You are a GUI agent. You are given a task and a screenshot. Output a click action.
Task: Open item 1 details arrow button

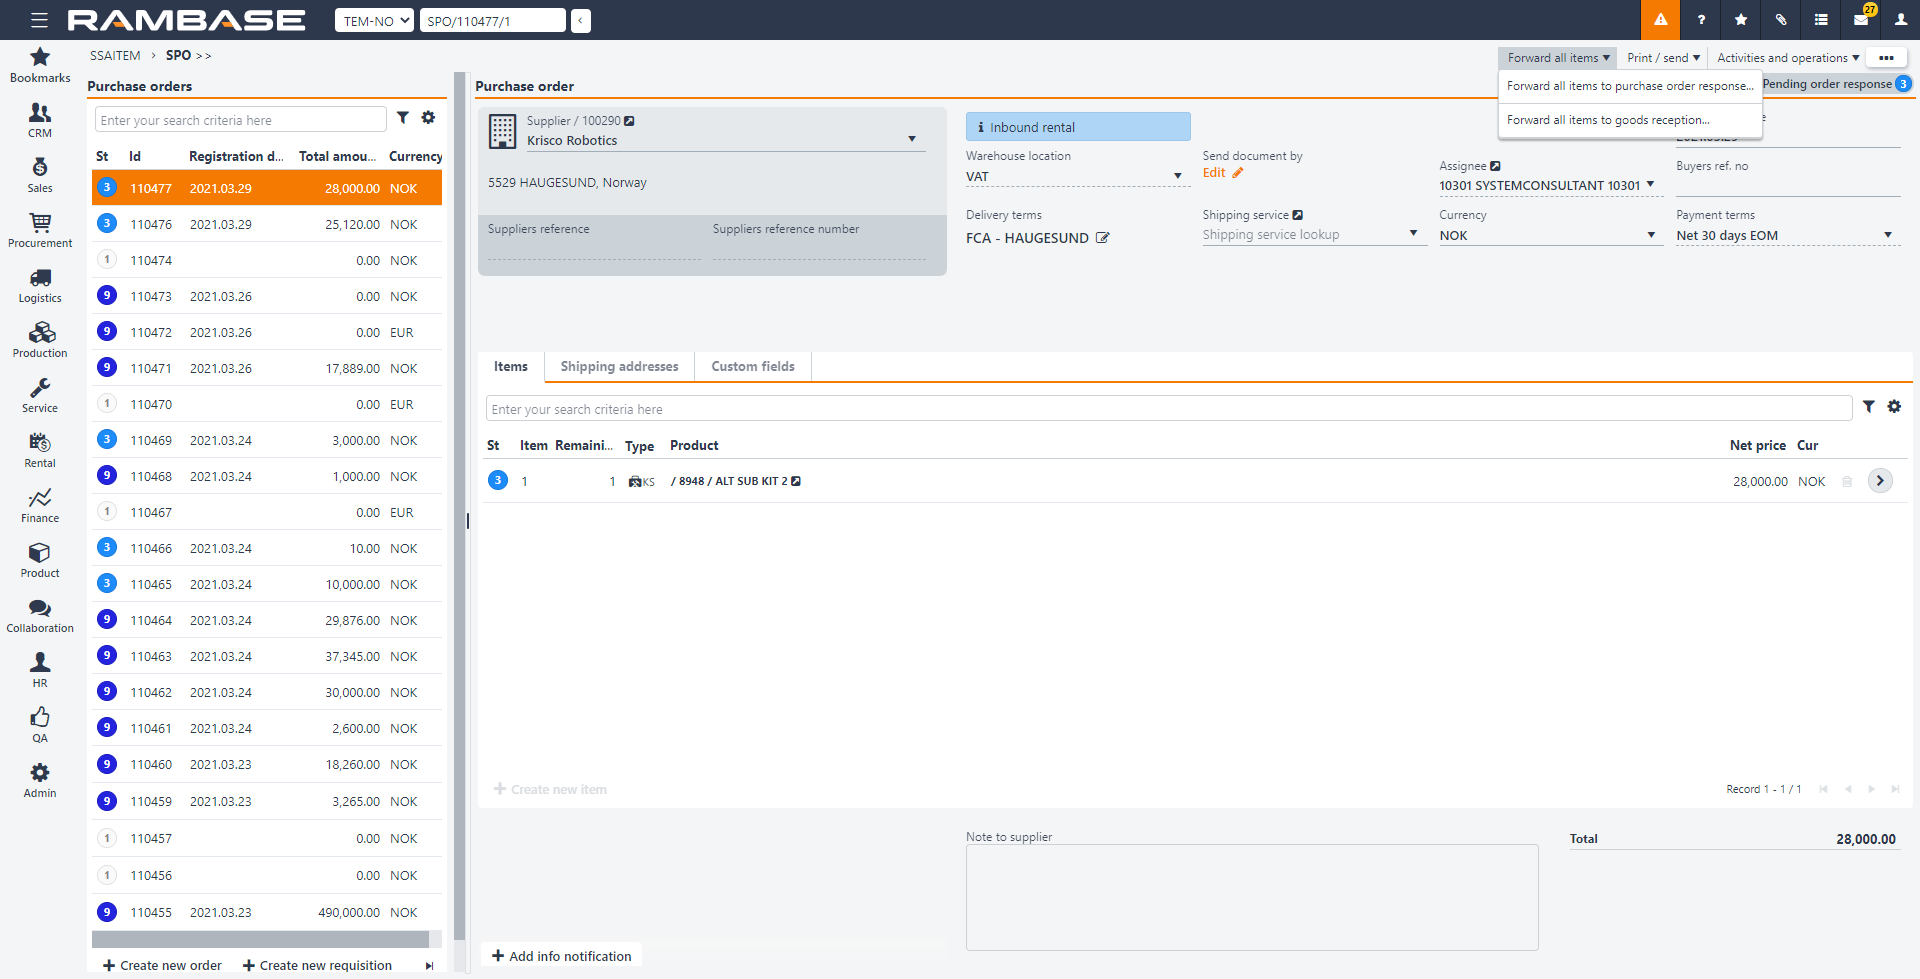tap(1880, 481)
